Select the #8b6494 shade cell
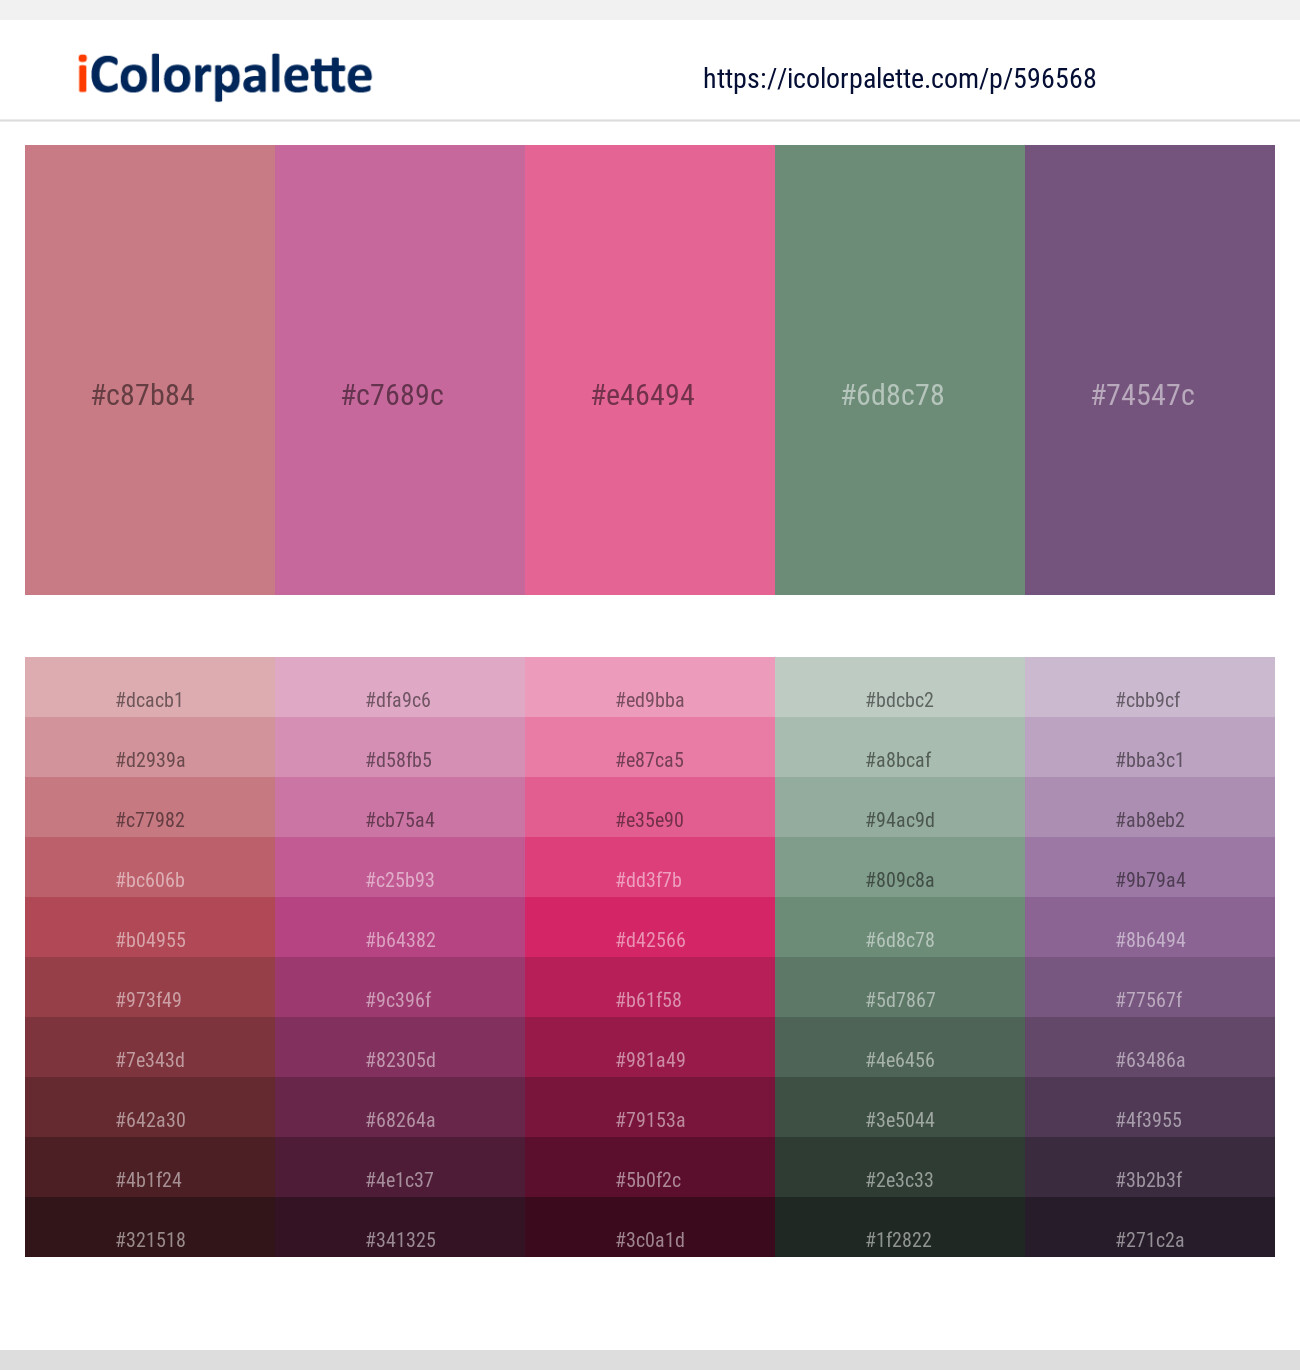1300x1370 pixels. coord(1150,928)
